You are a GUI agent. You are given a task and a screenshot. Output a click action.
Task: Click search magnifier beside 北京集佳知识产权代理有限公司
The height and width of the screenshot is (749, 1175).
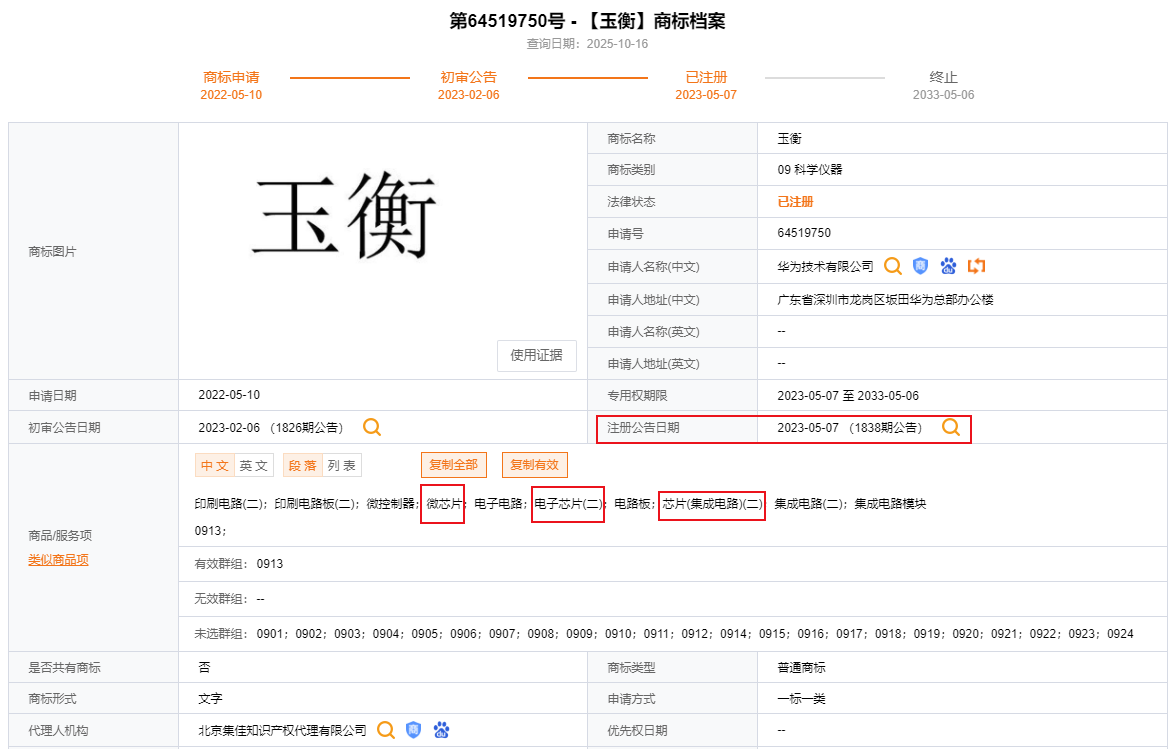tap(386, 730)
